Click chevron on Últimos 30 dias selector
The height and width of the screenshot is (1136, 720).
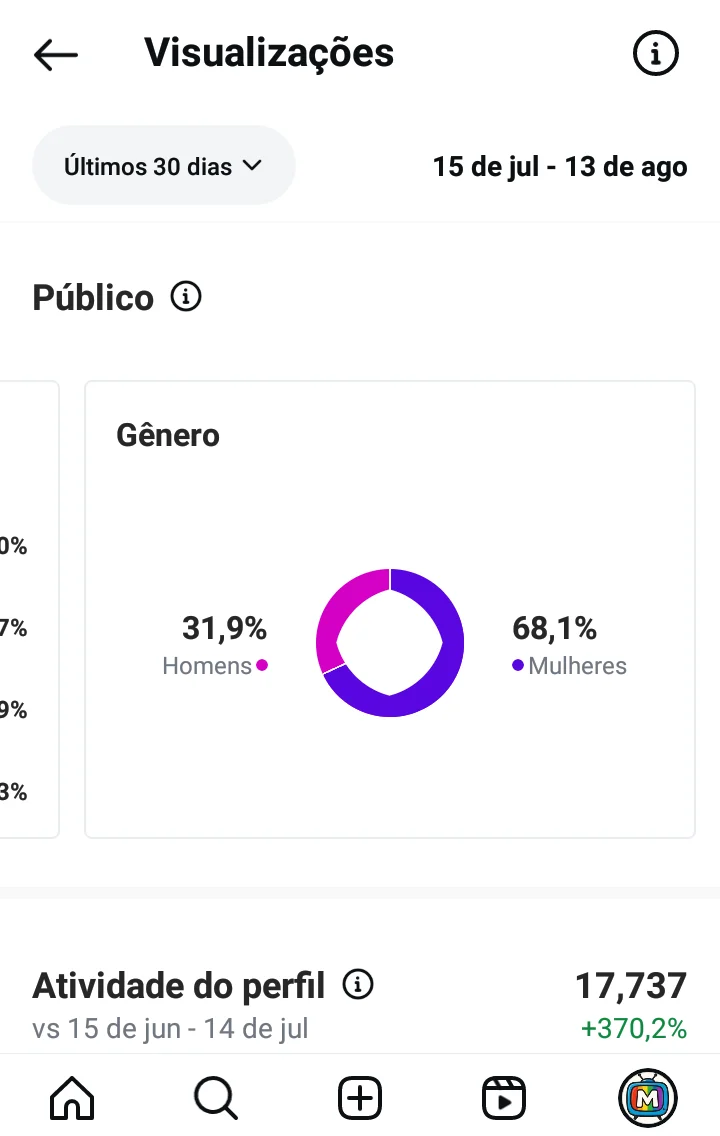click(x=252, y=165)
